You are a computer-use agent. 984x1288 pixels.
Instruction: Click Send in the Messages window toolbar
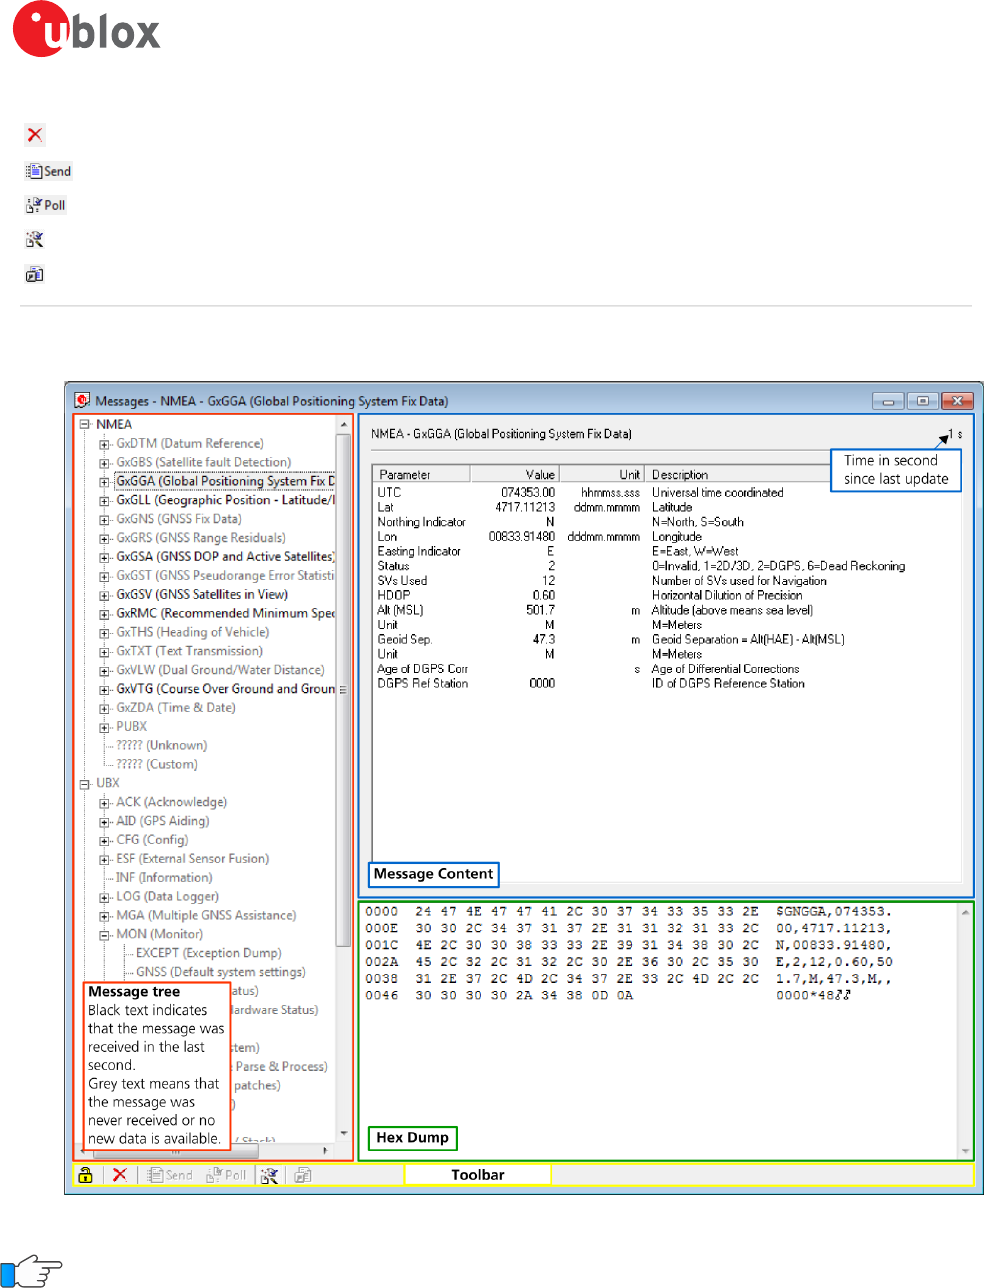170,1175
